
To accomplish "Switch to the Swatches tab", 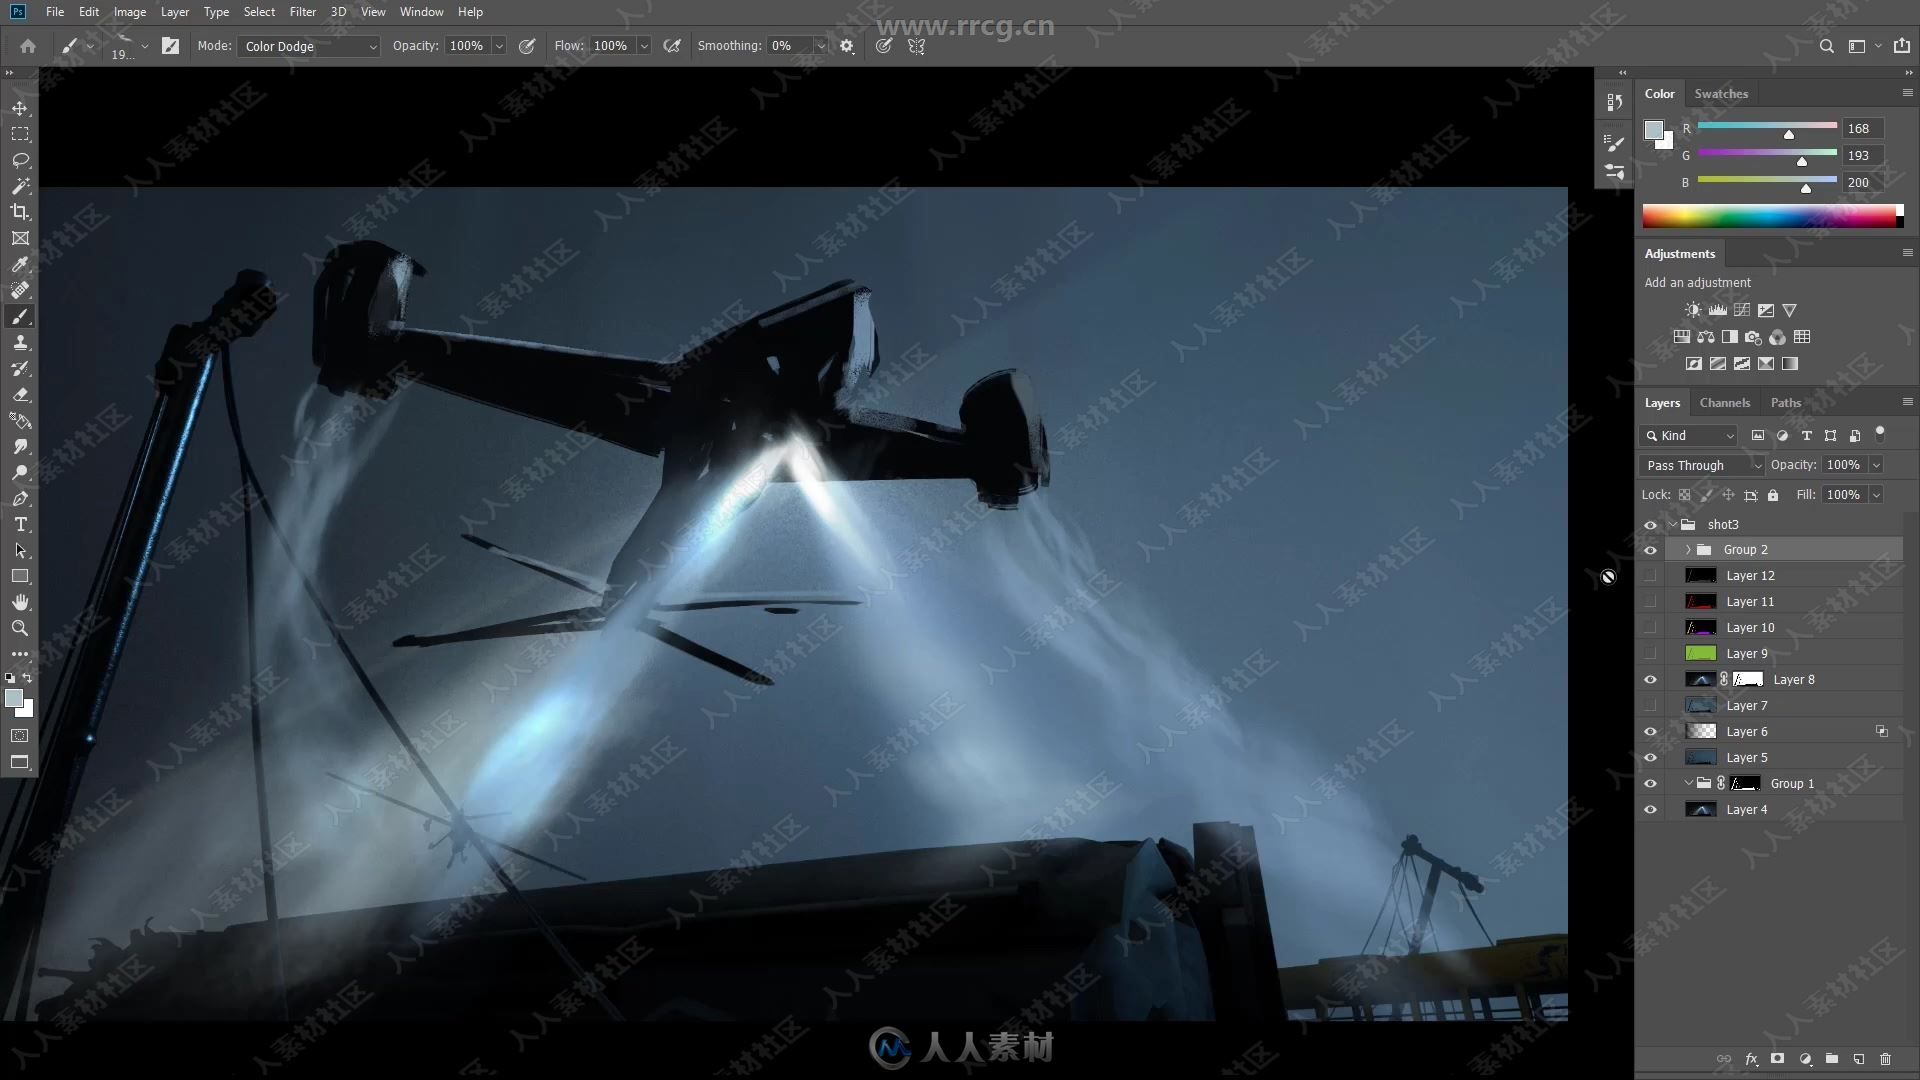I will 1721,94.
